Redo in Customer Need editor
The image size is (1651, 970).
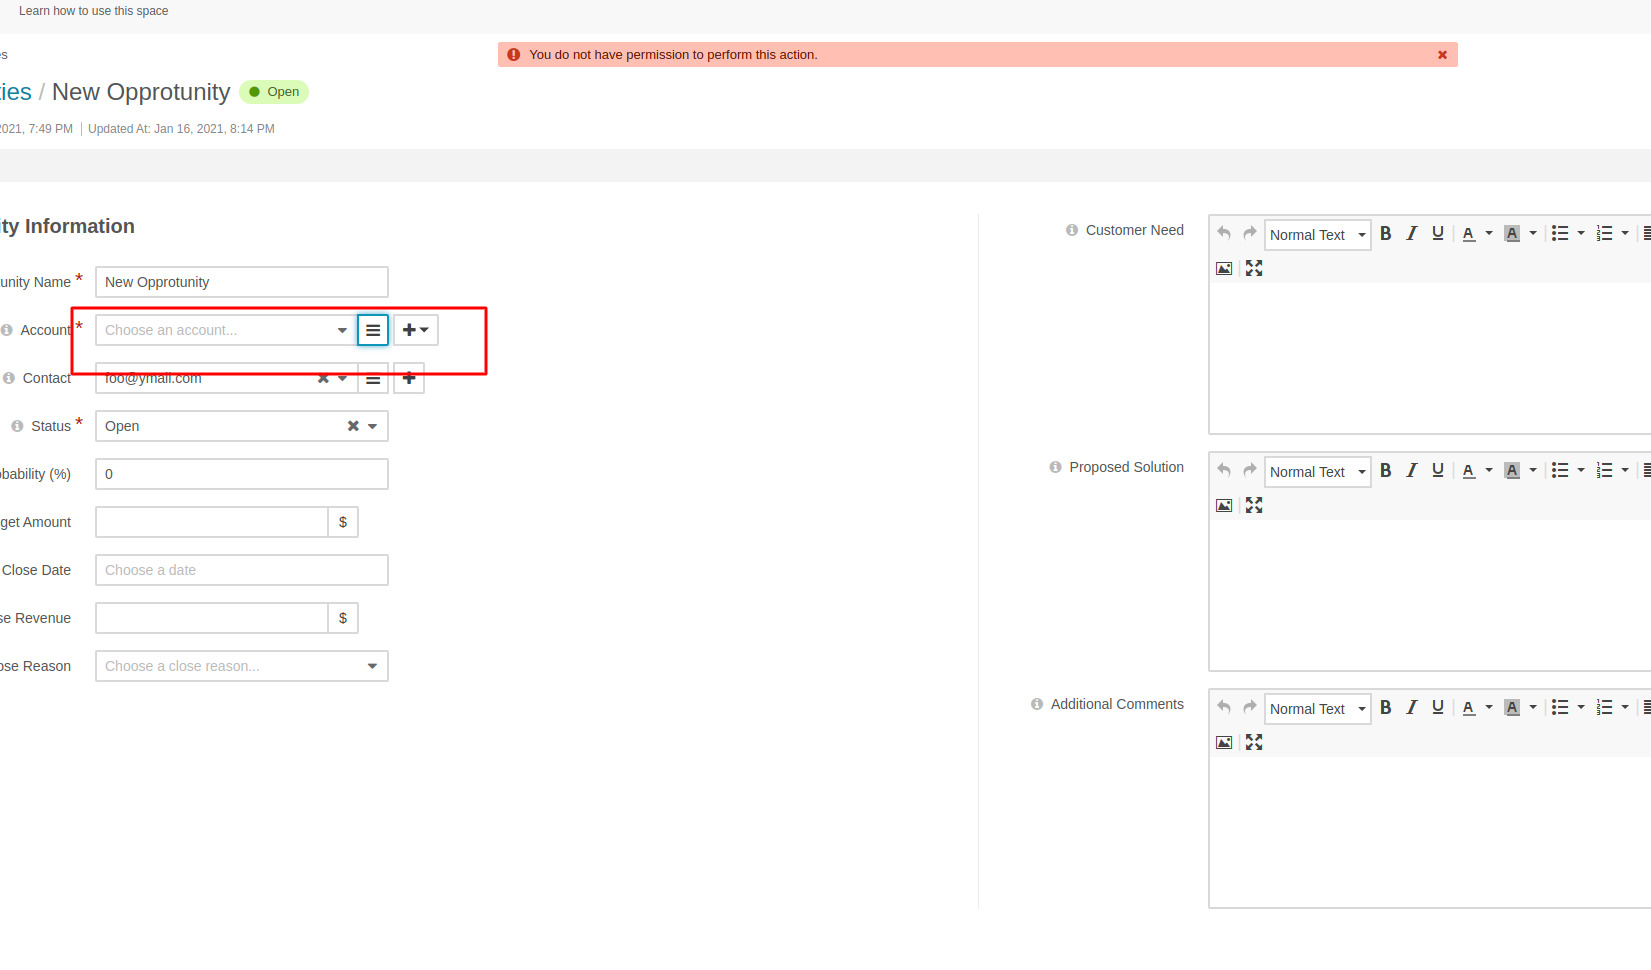[1250, 233]
